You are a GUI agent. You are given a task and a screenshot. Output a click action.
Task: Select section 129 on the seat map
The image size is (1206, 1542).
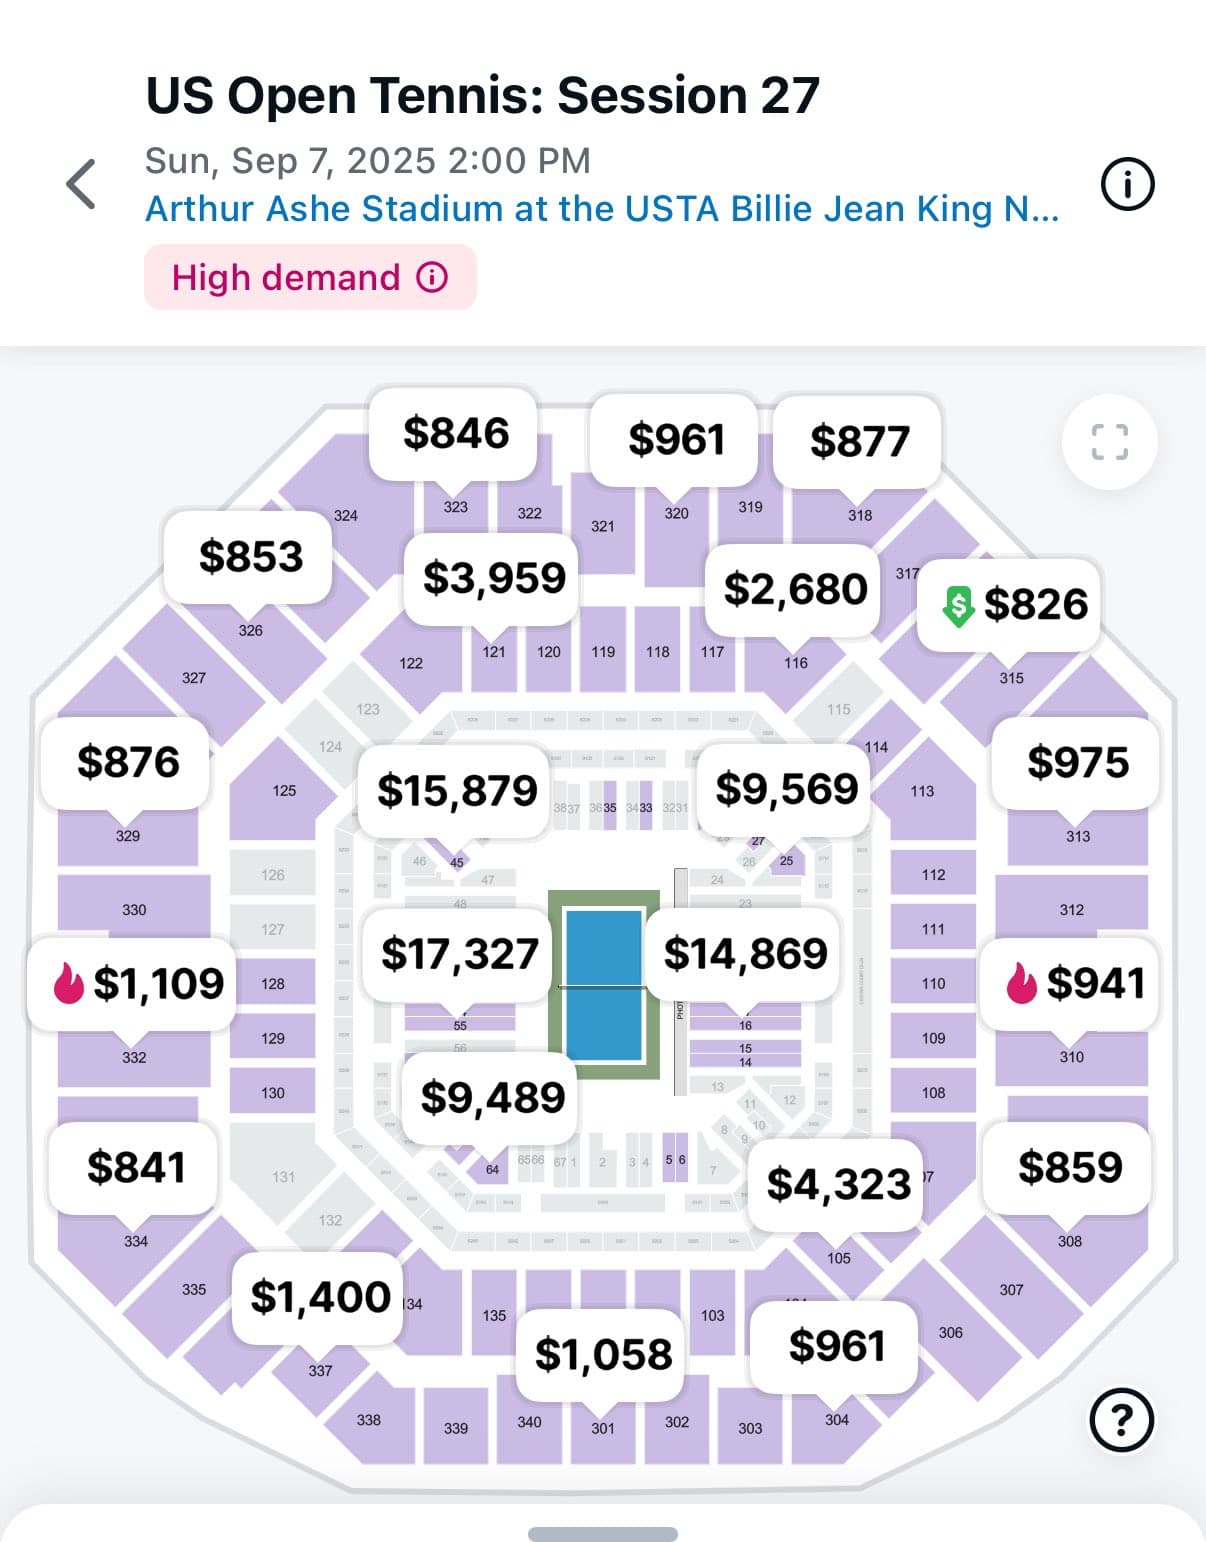coord(273,1038)
